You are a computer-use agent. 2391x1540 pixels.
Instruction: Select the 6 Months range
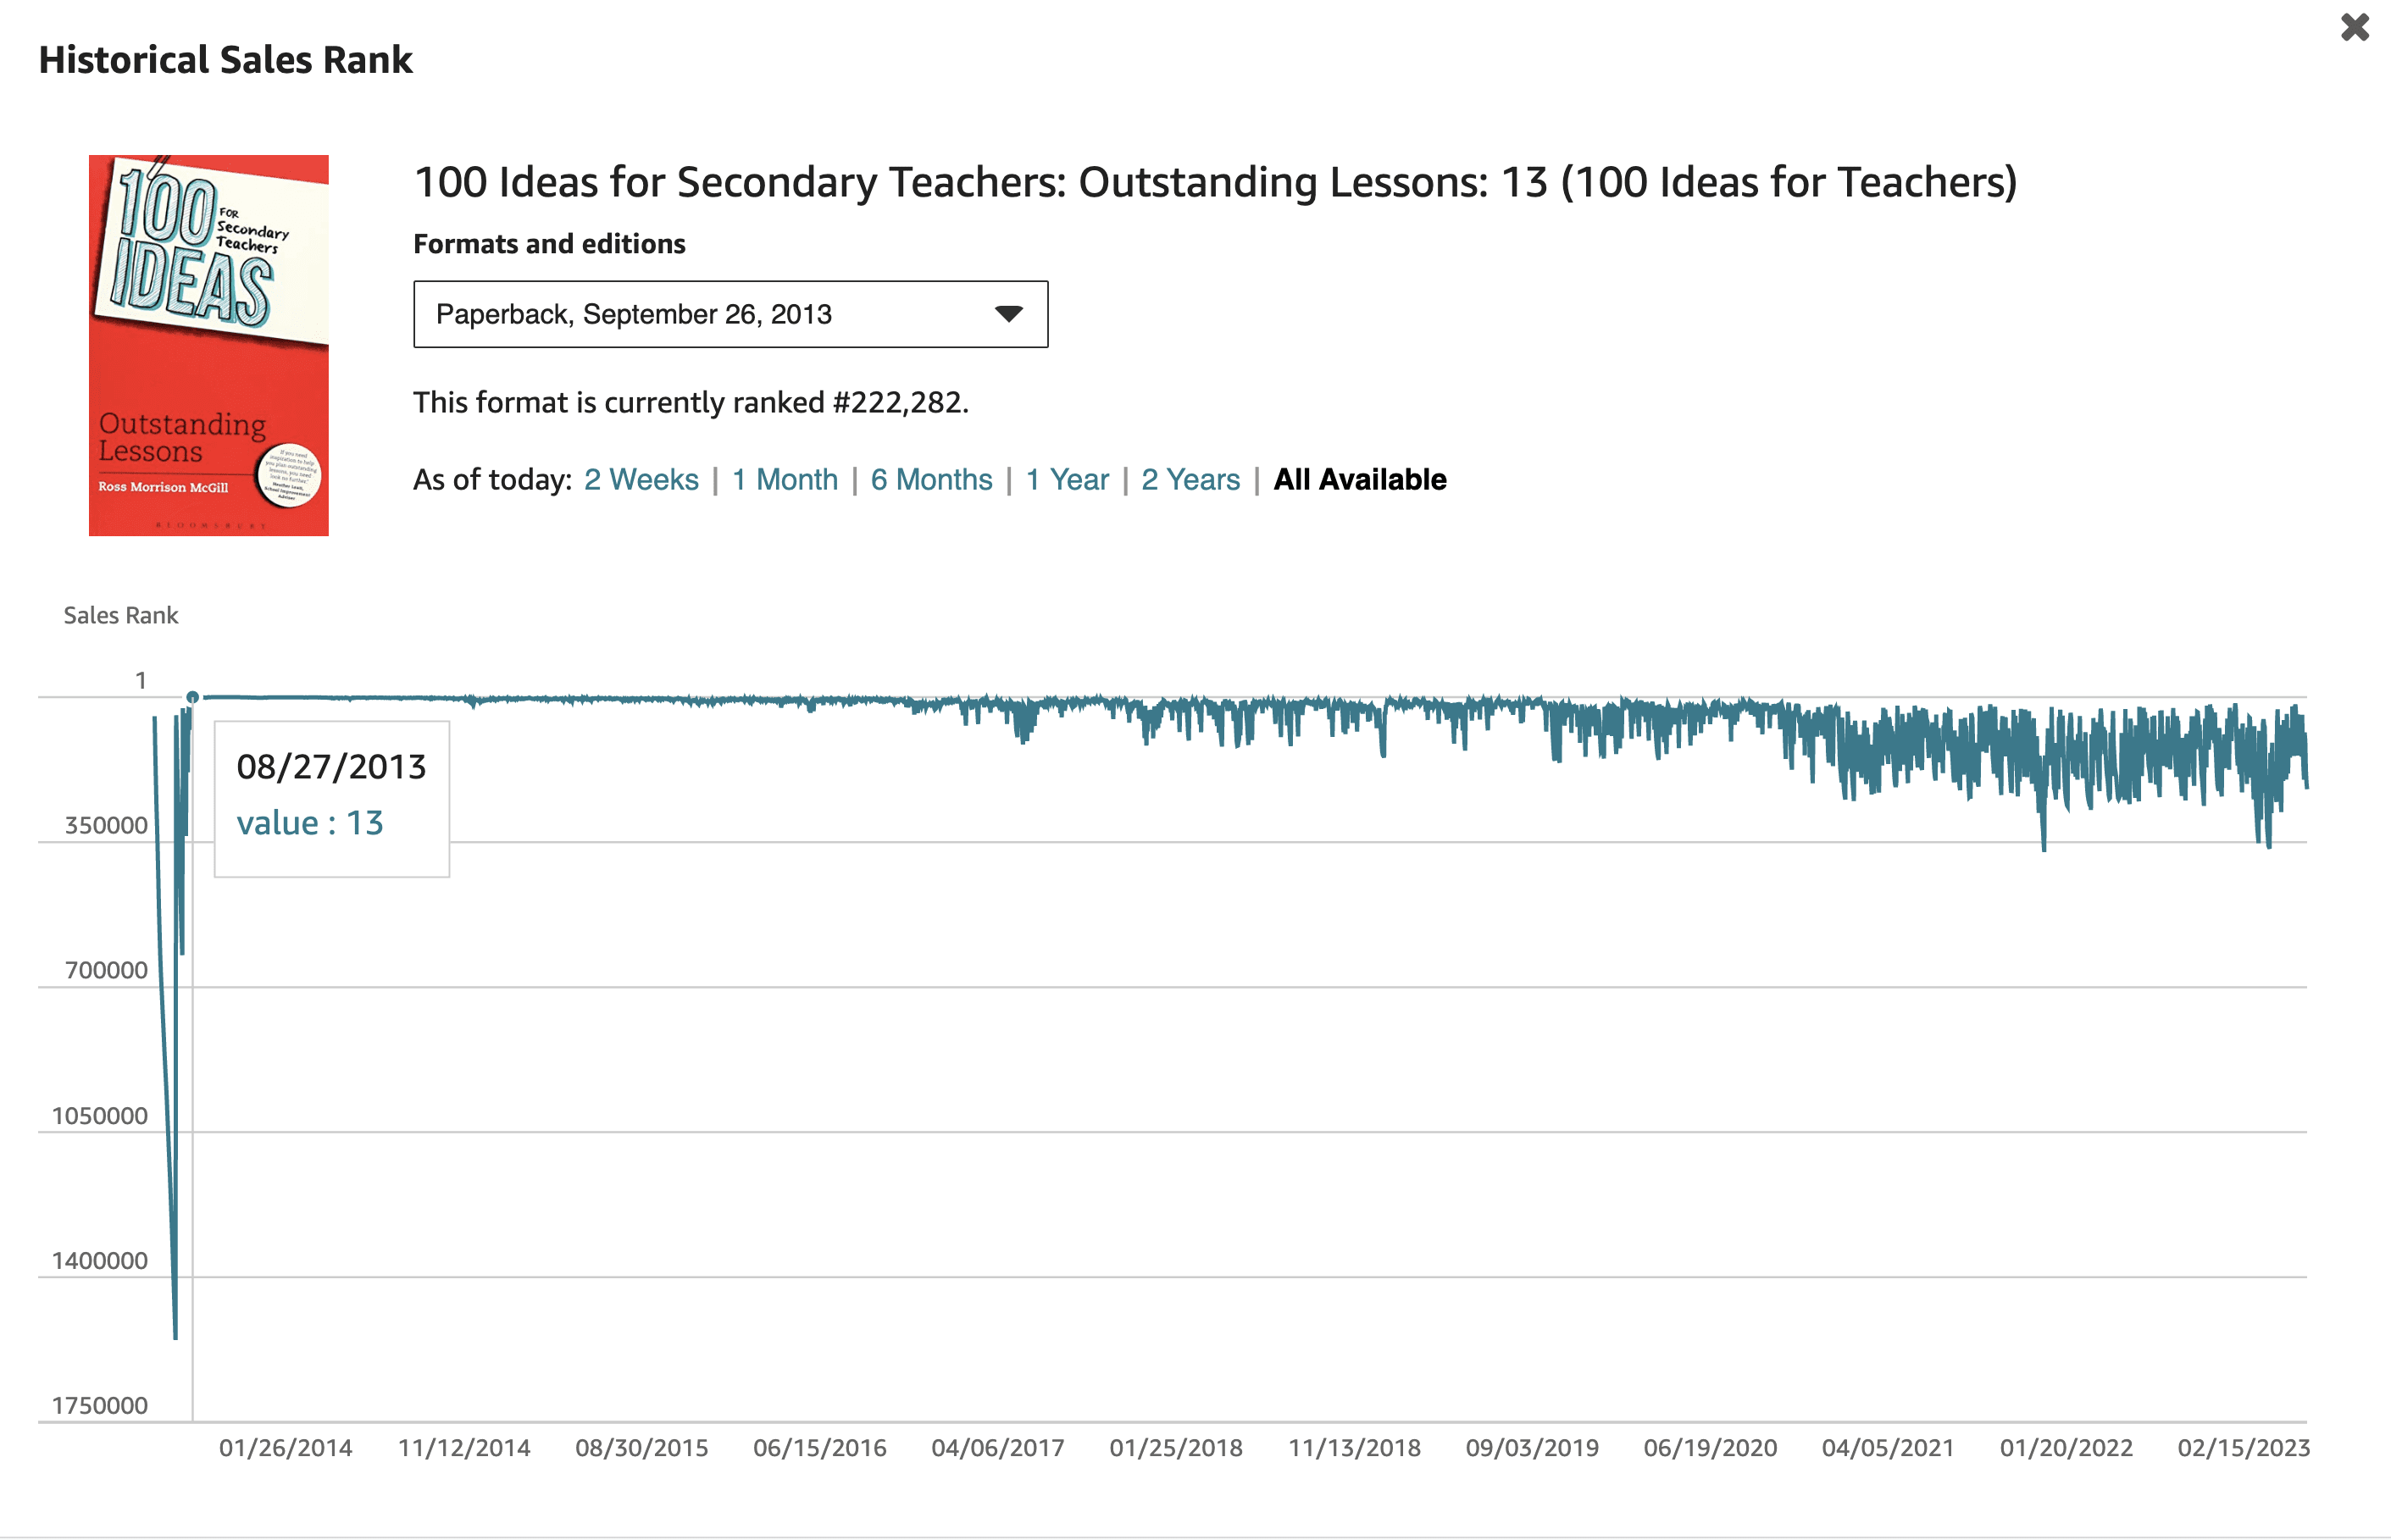931,480
